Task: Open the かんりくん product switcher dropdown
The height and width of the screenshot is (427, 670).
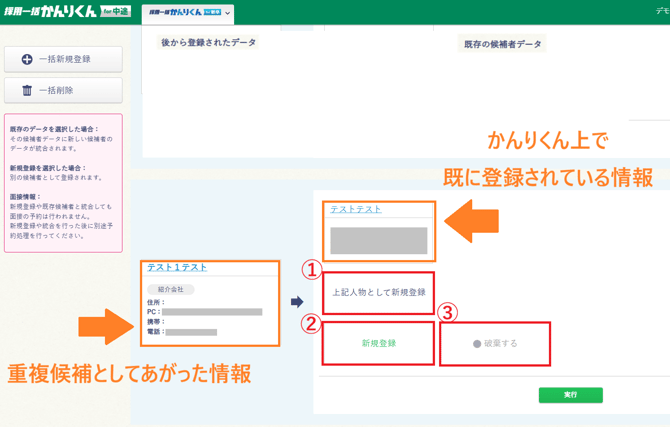Action: (x=188, y=13)
